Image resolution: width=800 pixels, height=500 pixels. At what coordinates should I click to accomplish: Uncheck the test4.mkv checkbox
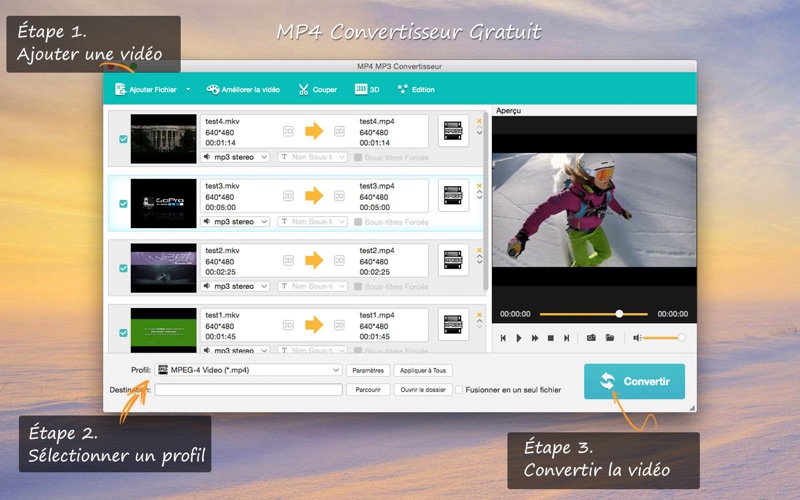click(x=123, y=139)
